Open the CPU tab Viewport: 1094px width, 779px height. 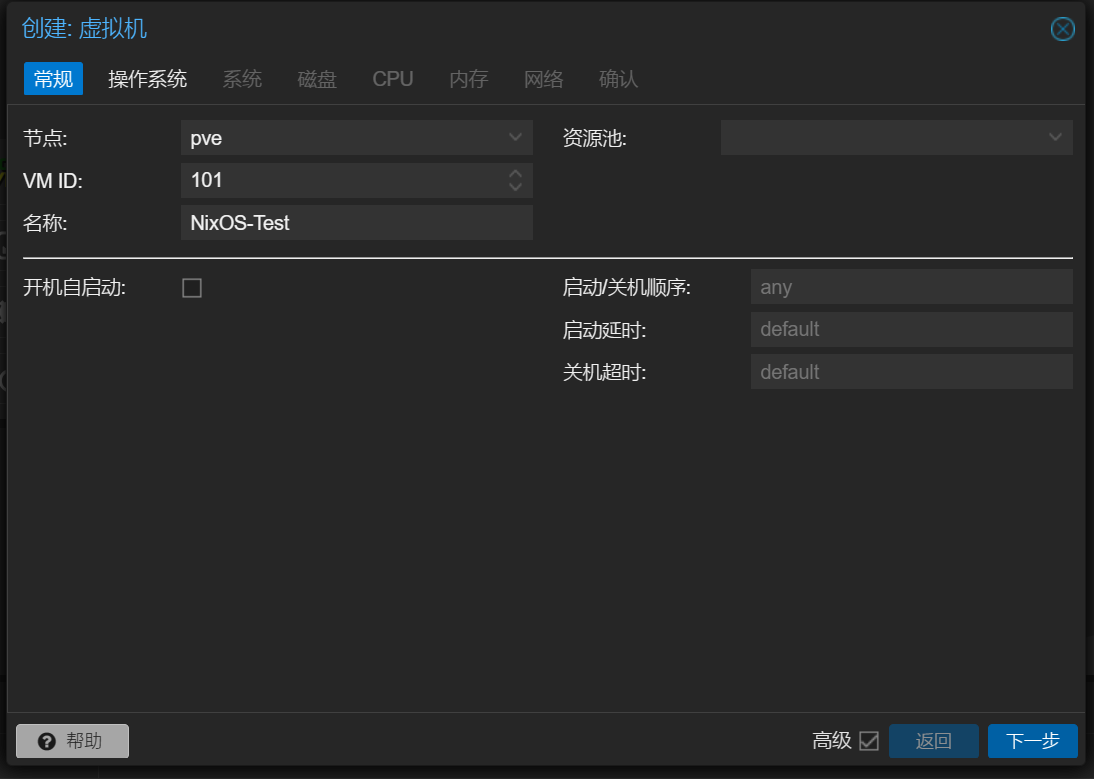(393, 79)
